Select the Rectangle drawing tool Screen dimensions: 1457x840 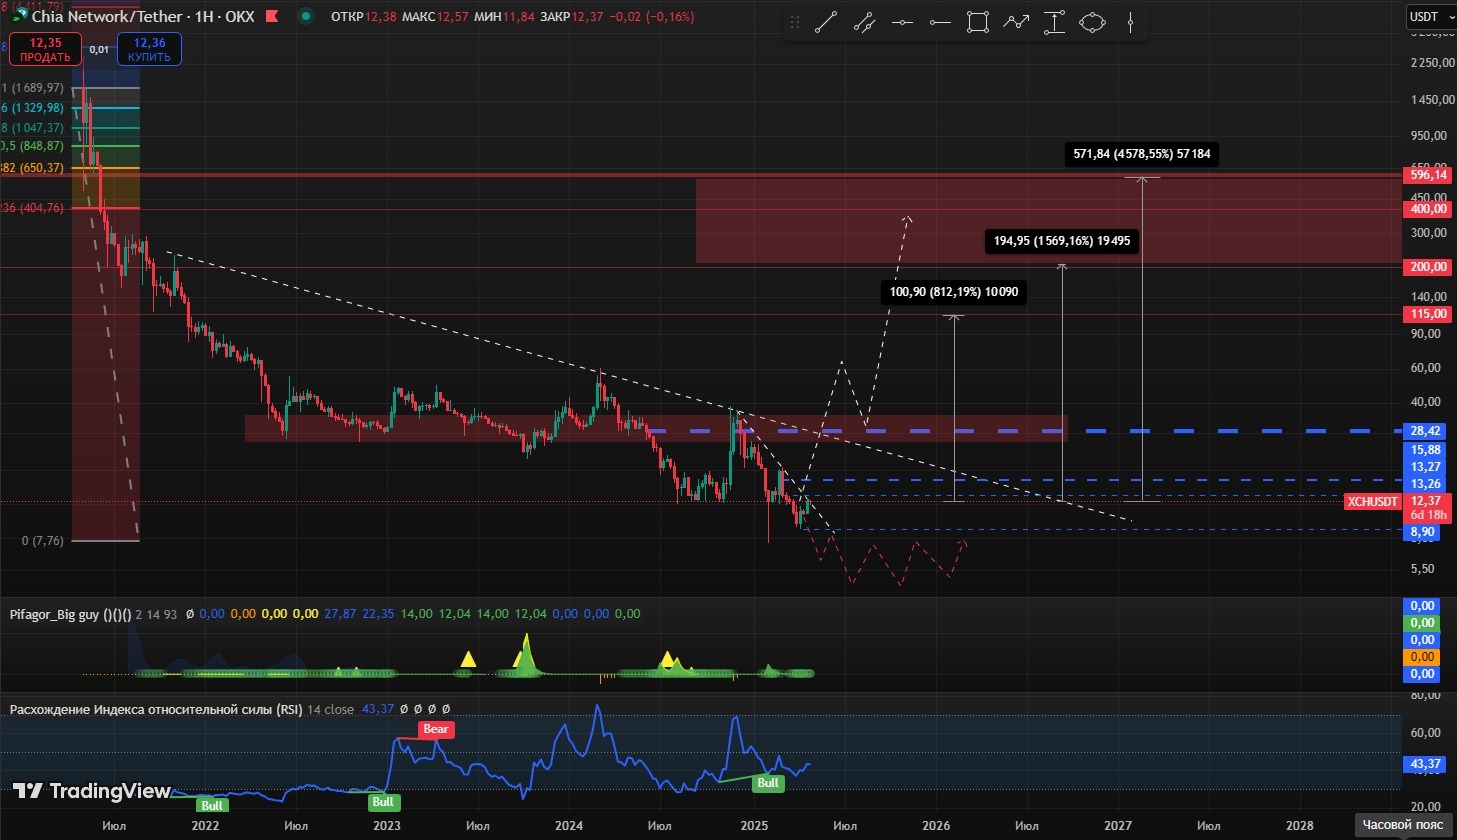[x=978, y=22]
